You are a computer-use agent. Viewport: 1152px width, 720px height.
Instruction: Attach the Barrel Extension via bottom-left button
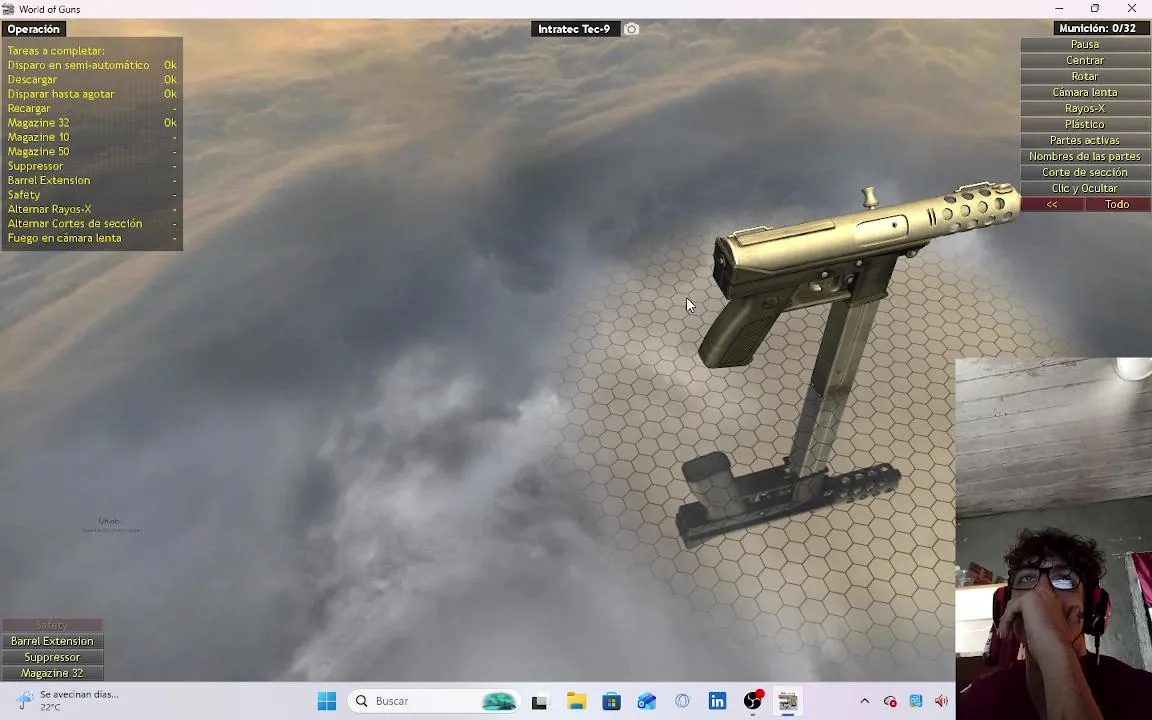point(52,641)
